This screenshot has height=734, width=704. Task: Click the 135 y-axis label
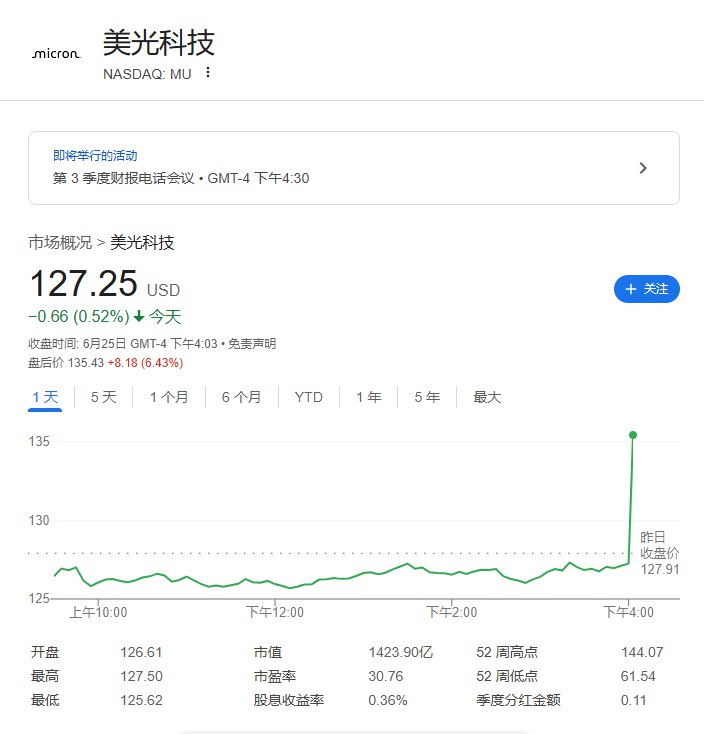click(39, 441)
